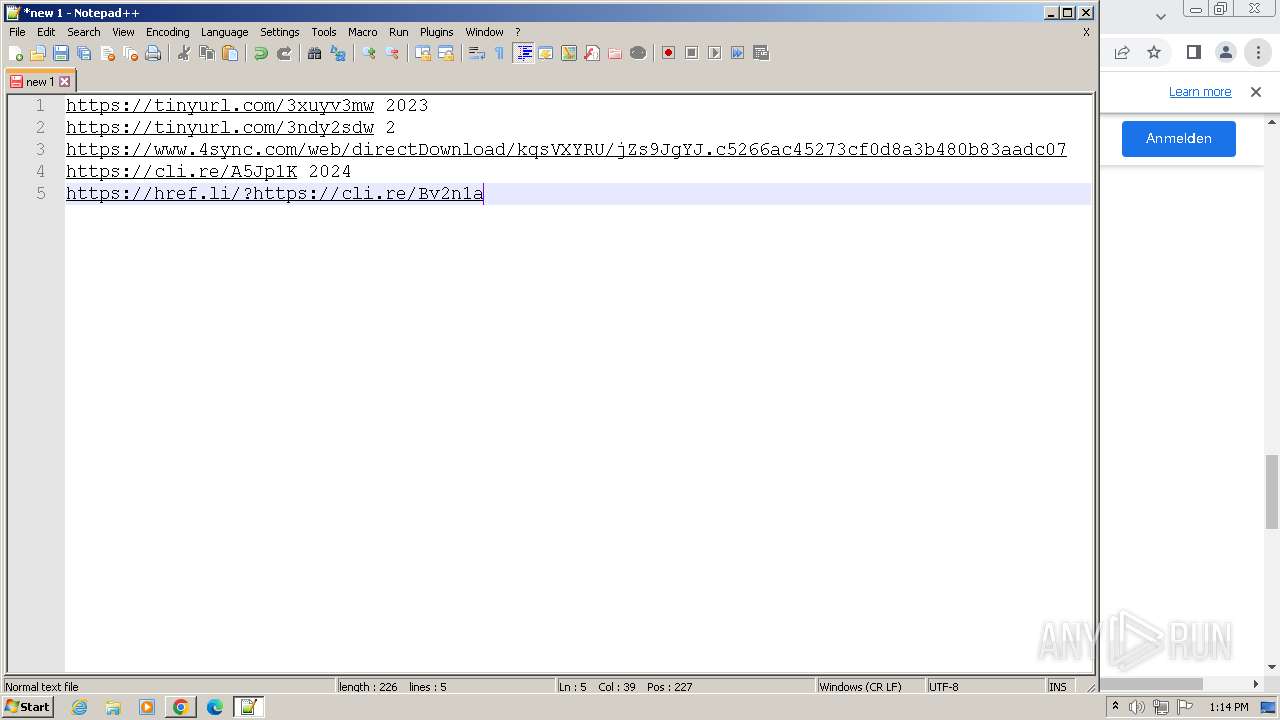Viewport: 1280px width, 720px height.
Task: Click the href.li link on line 5
Action: coord(275,193)
